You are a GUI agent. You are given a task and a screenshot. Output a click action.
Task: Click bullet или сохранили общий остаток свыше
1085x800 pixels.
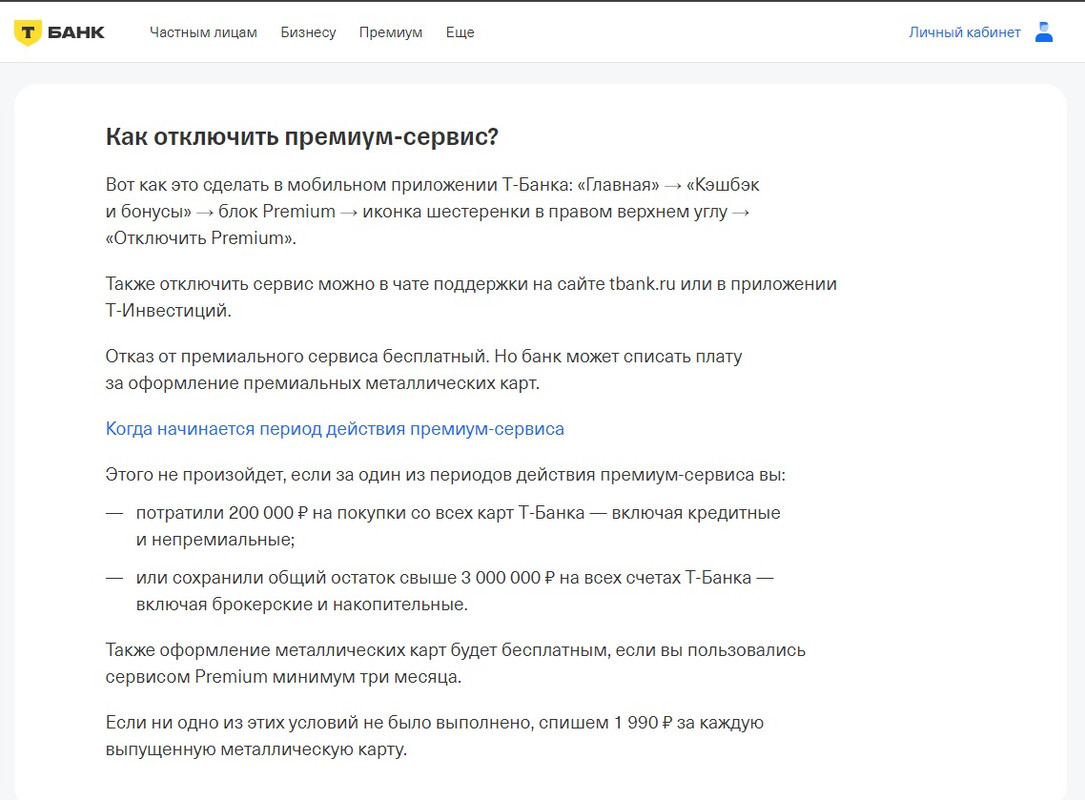(455, 578)
